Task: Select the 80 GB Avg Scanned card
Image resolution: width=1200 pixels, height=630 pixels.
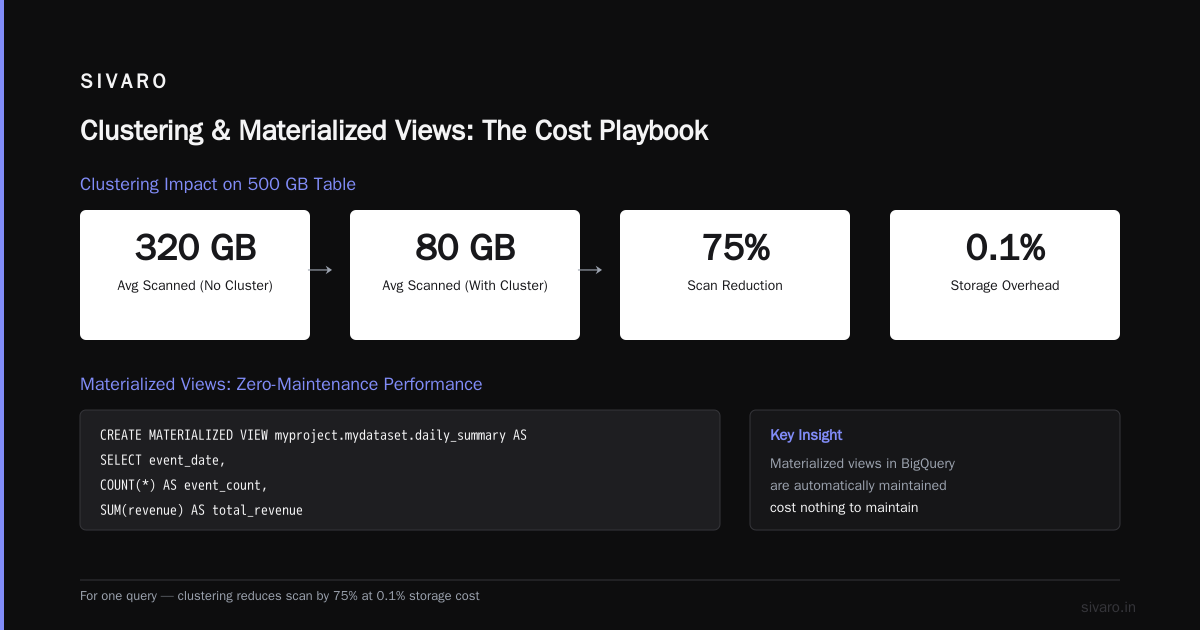Action: point(465,275)
